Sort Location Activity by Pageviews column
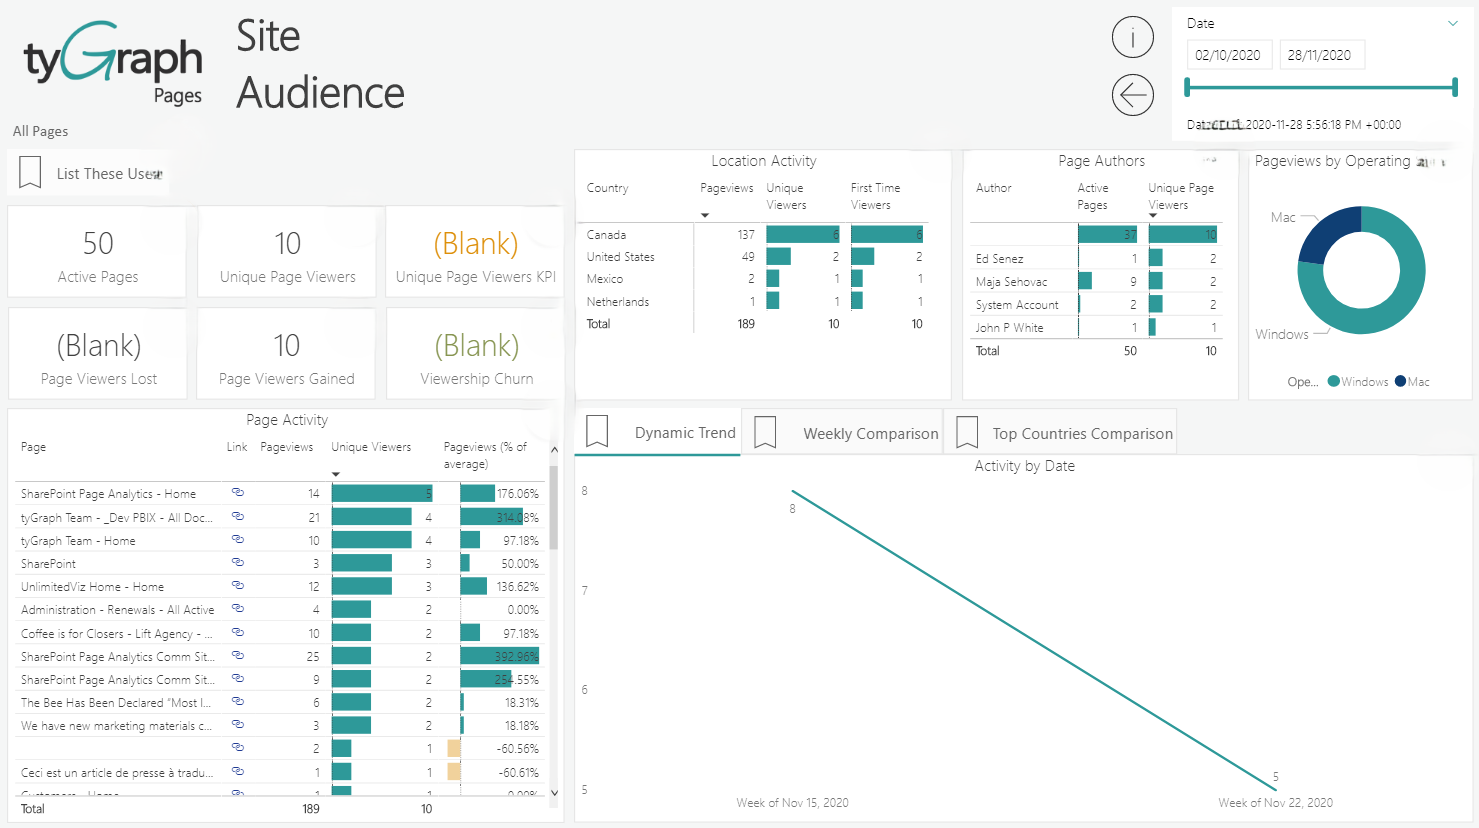Viewport: 1479px width, 828px height. 726,188
